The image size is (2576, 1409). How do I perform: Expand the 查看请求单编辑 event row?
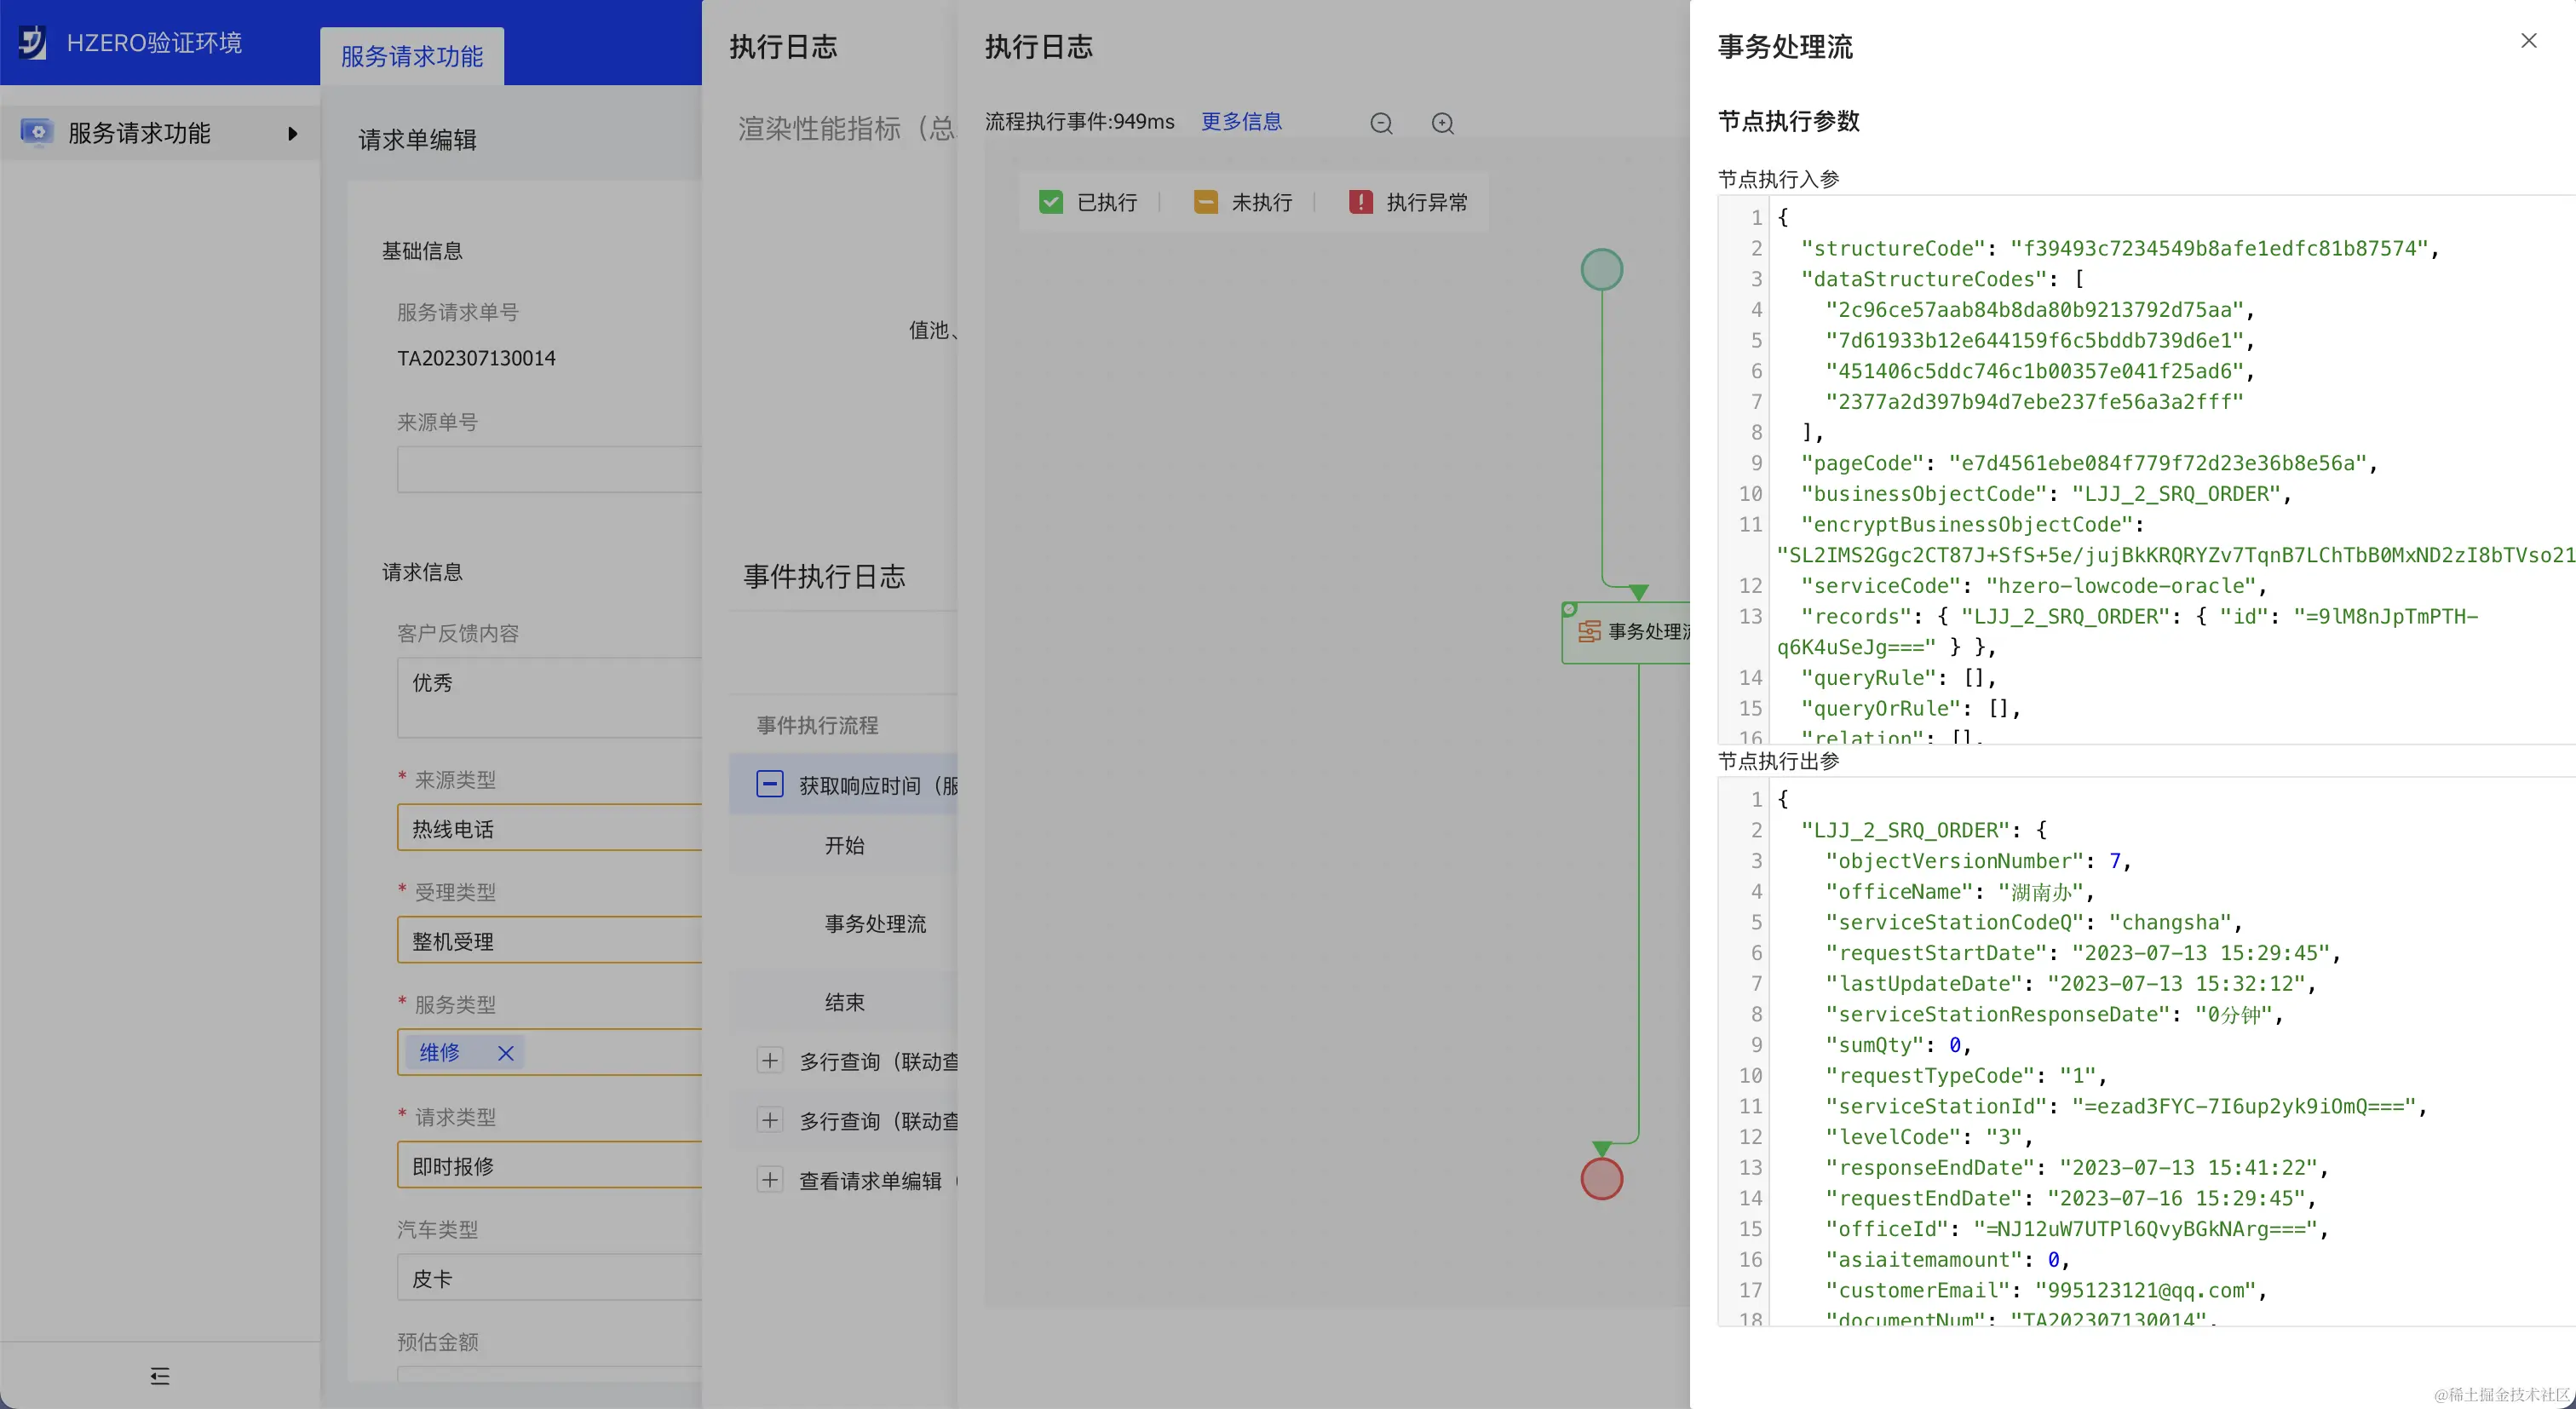click(x=769, y=1180)
